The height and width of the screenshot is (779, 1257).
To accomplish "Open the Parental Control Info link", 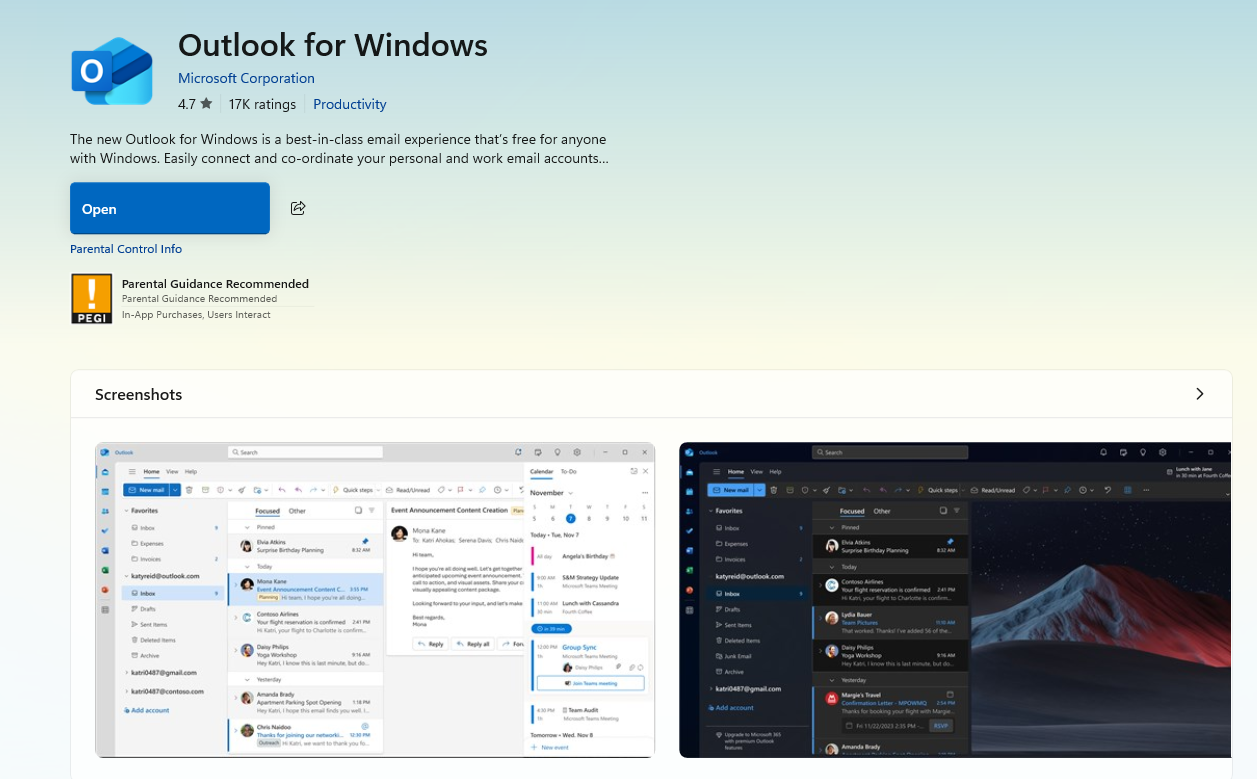I will (x=126, y=248).
